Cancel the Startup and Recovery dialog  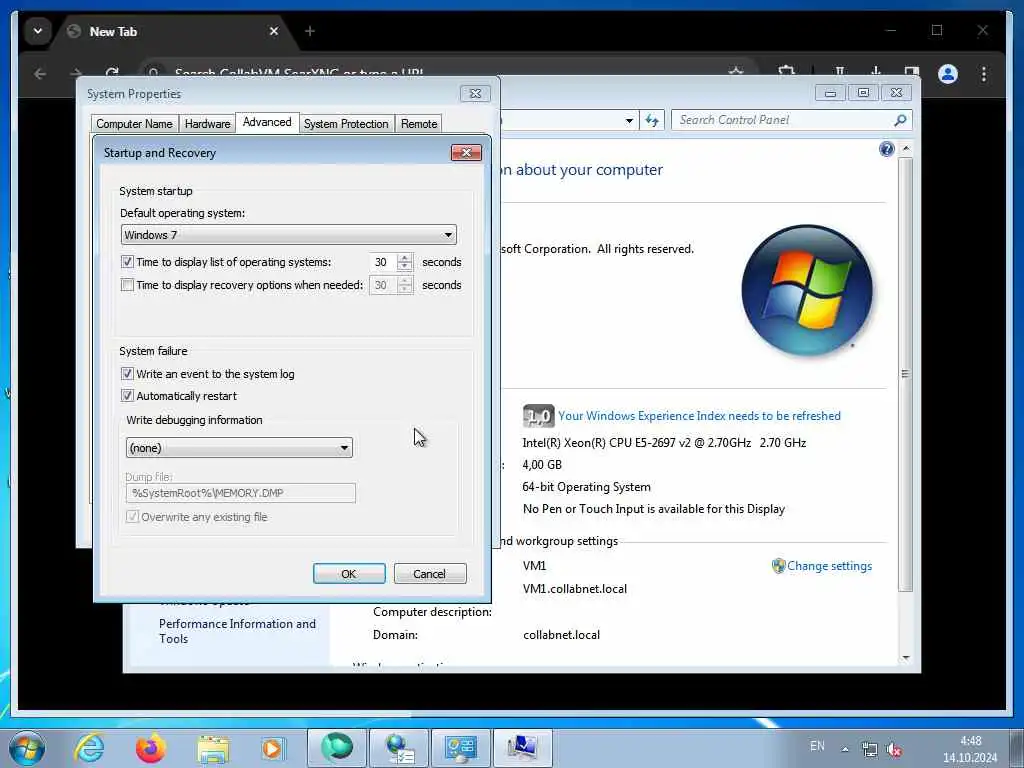(430, 573)
